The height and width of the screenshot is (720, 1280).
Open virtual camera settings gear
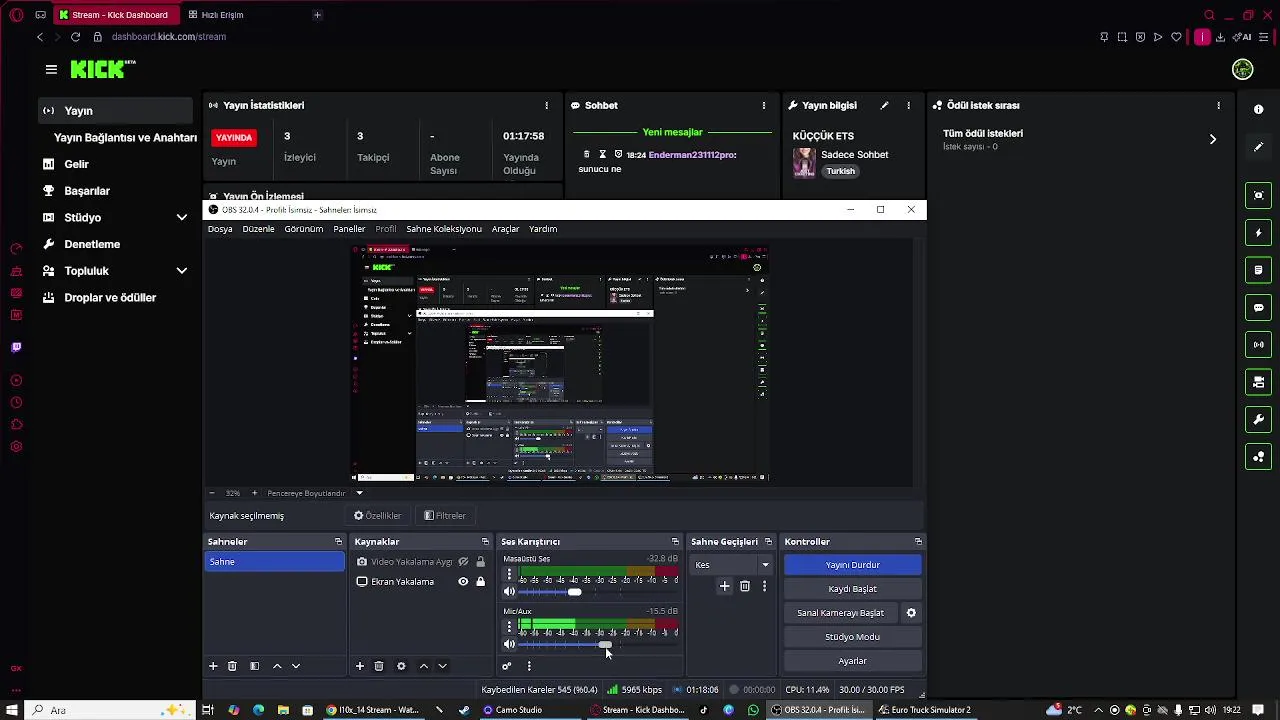[x=911, y=613]
